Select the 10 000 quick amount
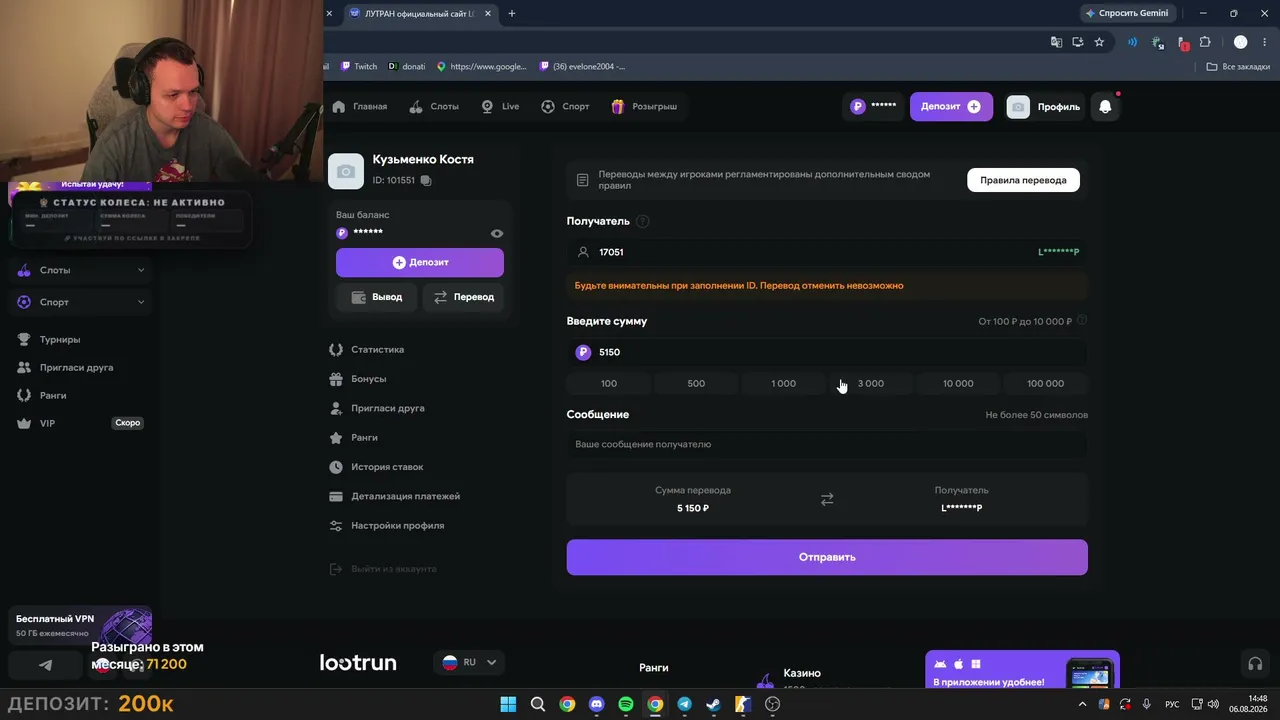This screenshot has height=720, width=1280. 958,384
